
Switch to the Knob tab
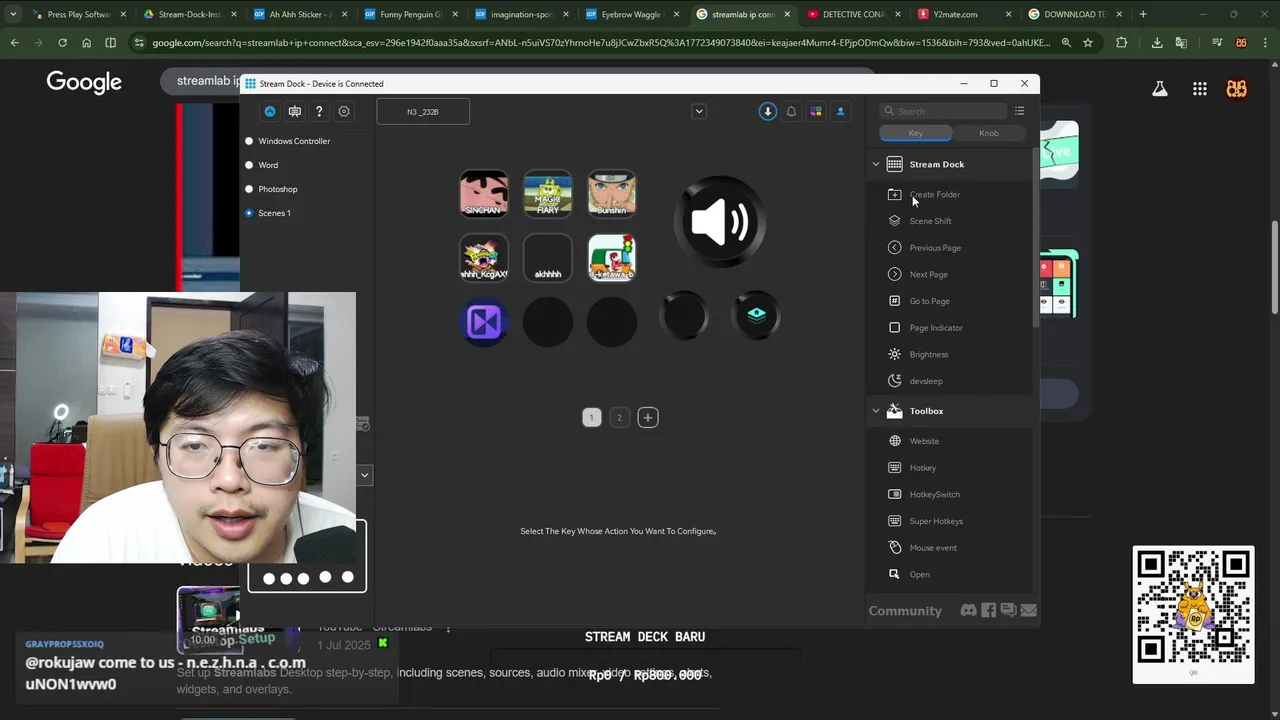[x=988, y=133]
